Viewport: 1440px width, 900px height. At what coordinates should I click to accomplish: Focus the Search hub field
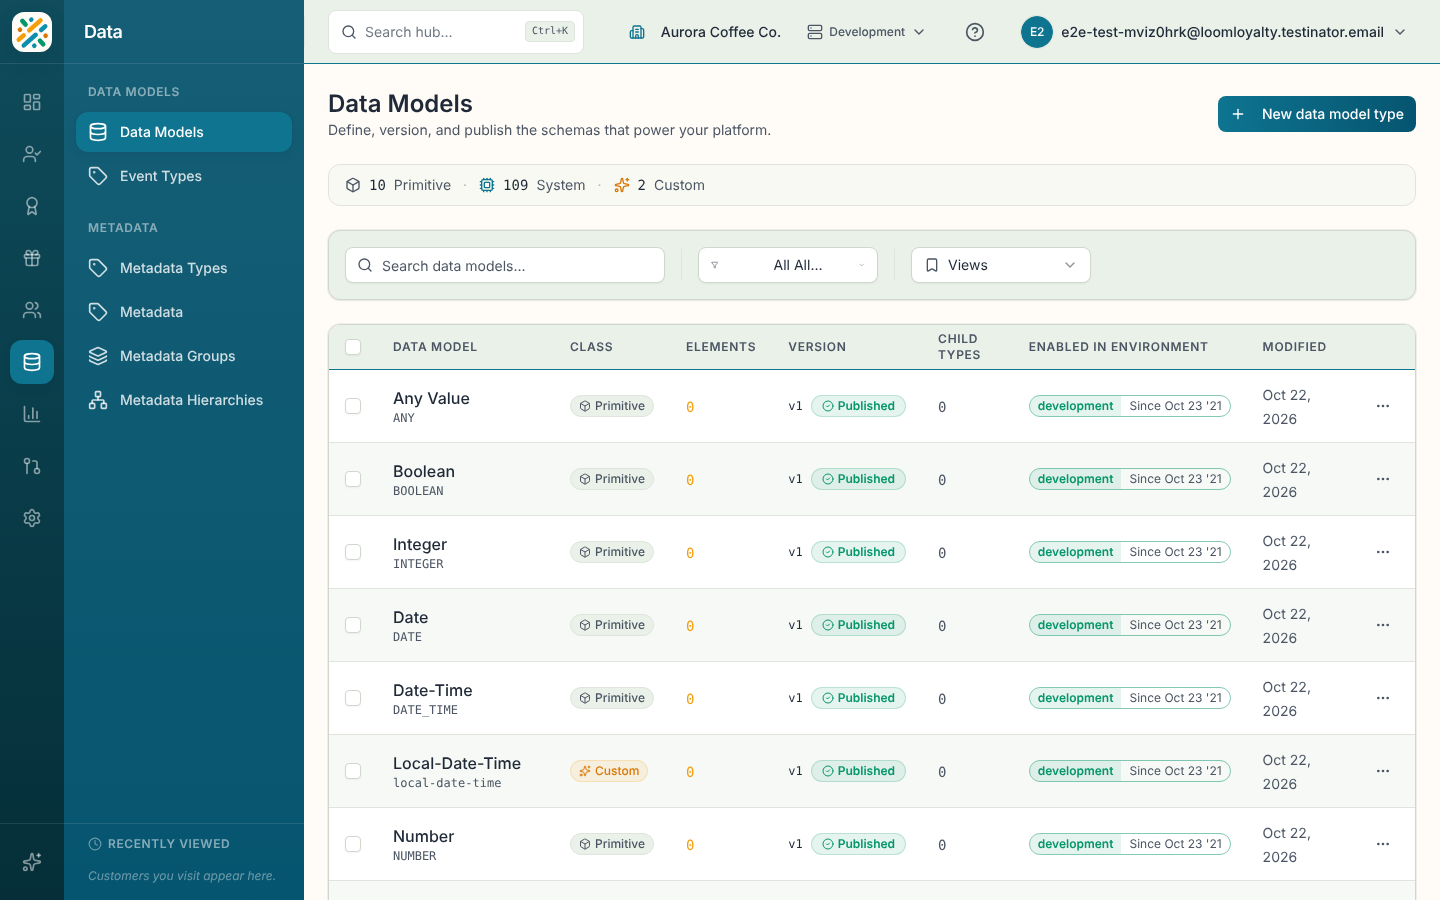coord(456,32)
